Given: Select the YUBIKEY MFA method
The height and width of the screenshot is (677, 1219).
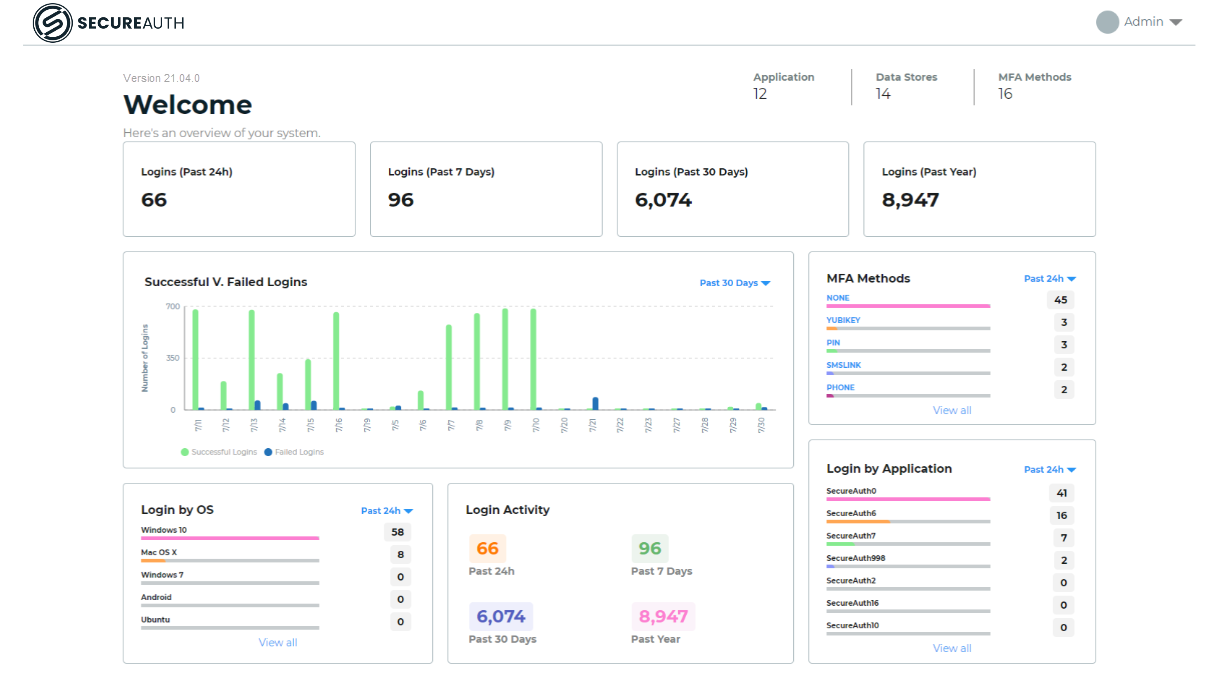Looking at the screenshot, I should [x=841, y=320].
